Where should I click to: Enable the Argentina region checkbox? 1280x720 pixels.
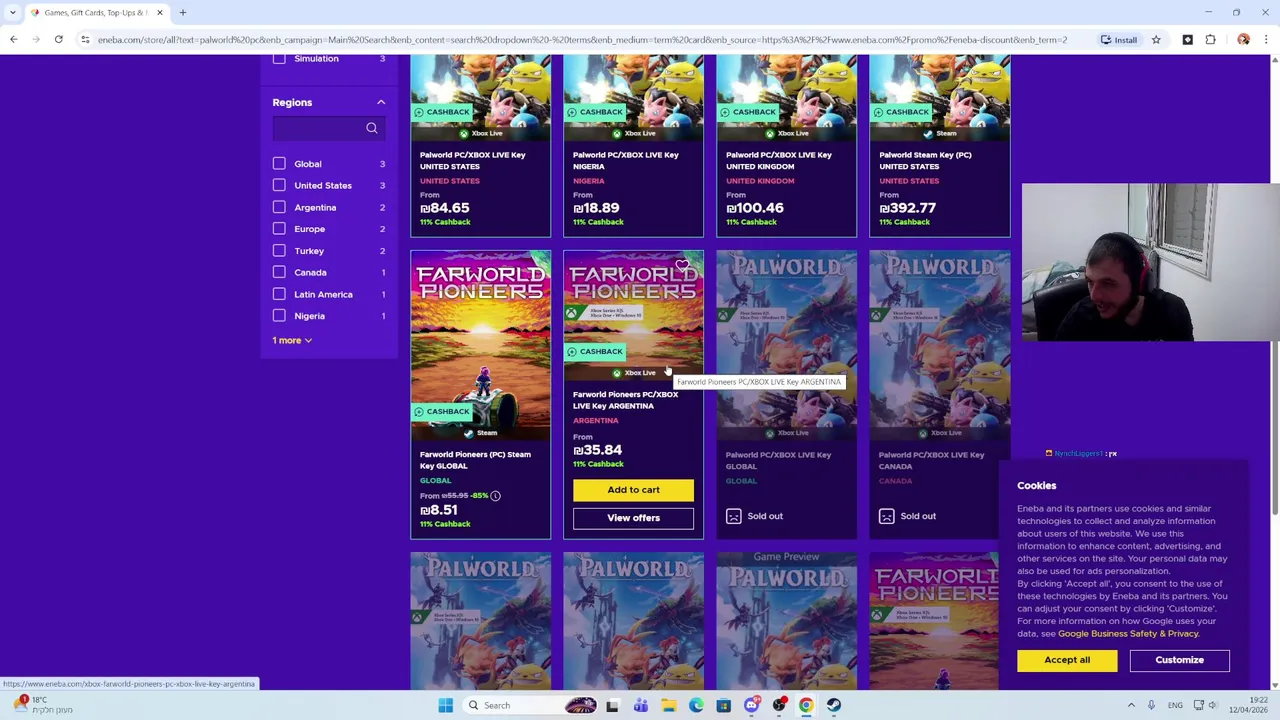pos(279,207)
